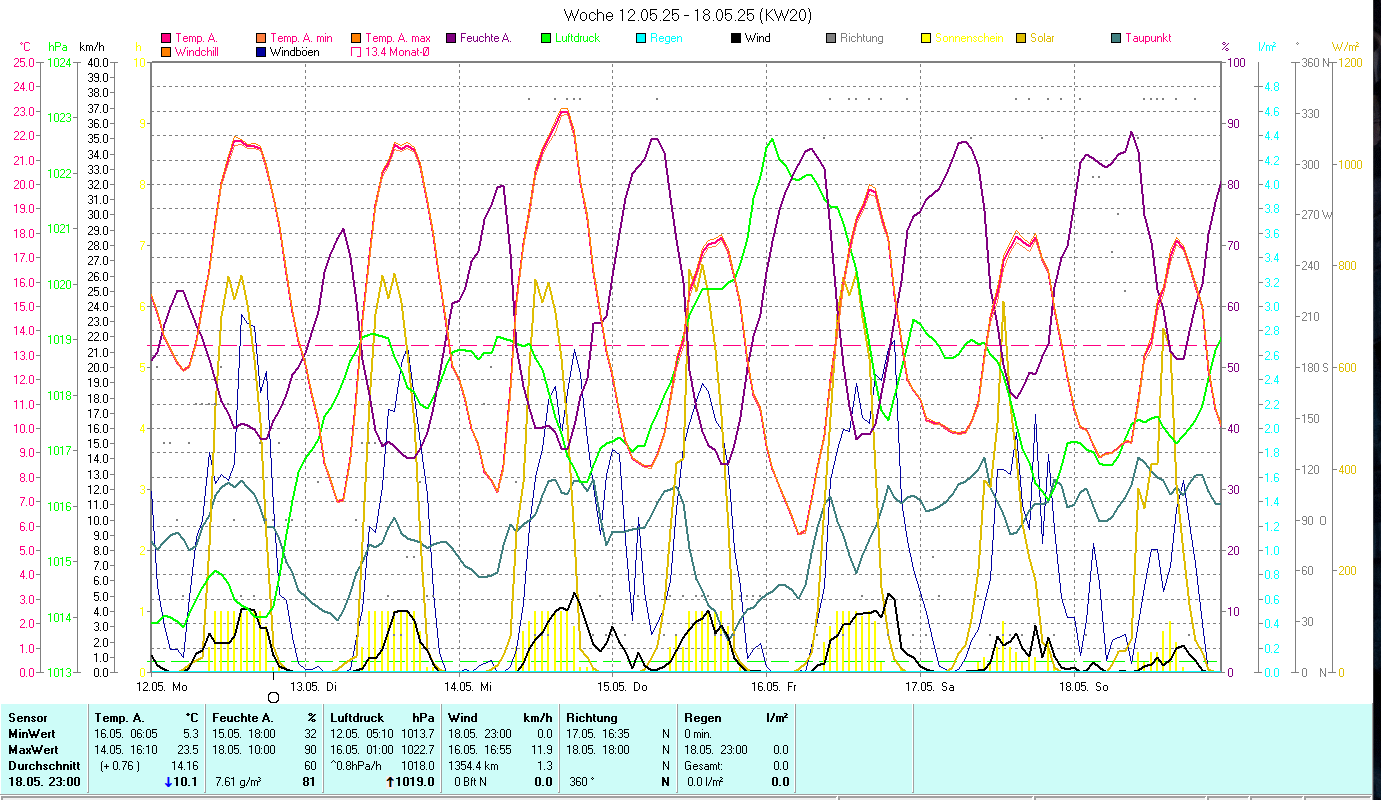Viewport: 1381px width, 800px height.
Task: Click the black Wind legend square
Action: click(x=736, y=39)
